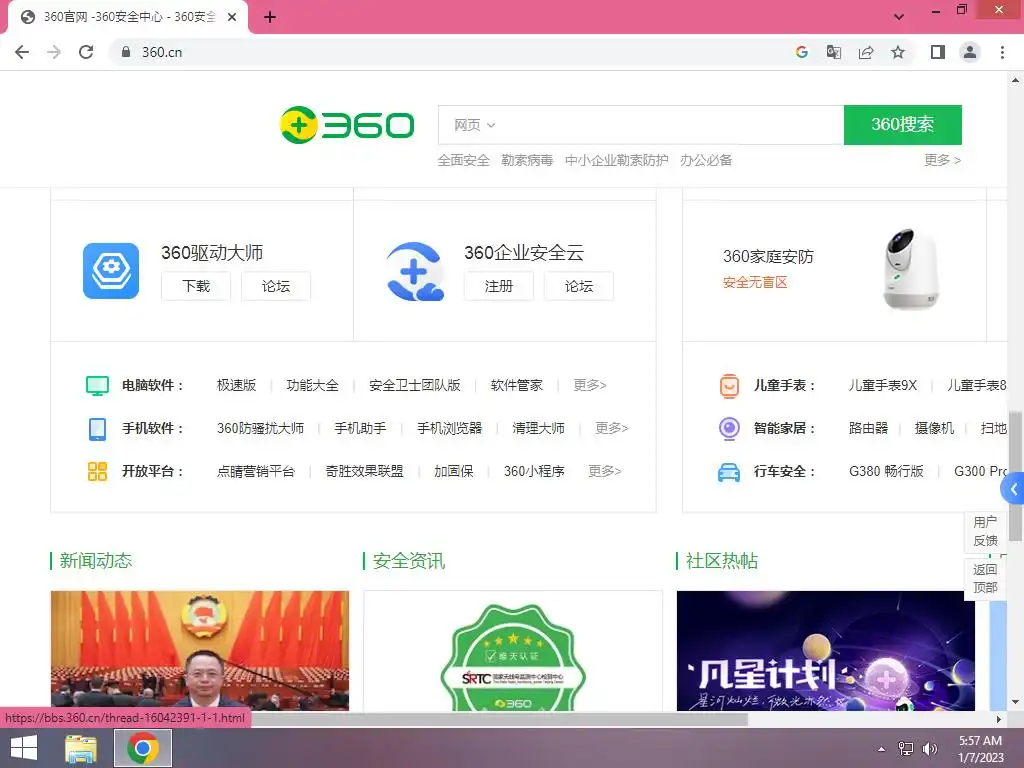
Task: Open the 儿童手表9X link
Action: (883, 385)
